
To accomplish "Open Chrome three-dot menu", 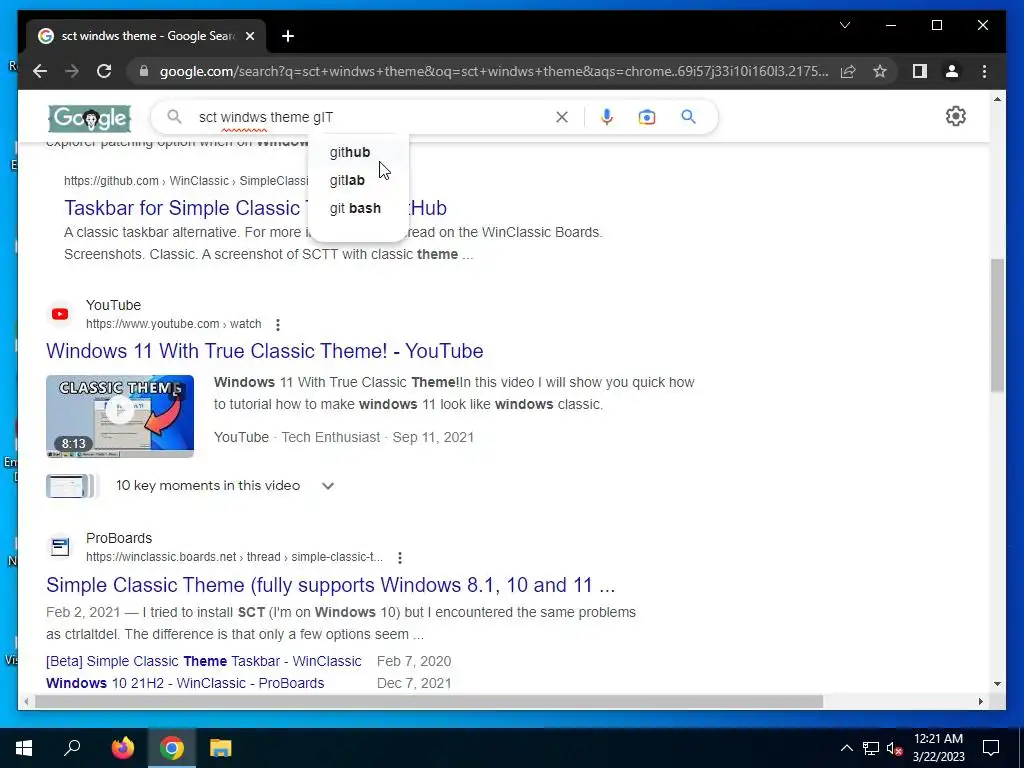I will [x=984, y=71].
